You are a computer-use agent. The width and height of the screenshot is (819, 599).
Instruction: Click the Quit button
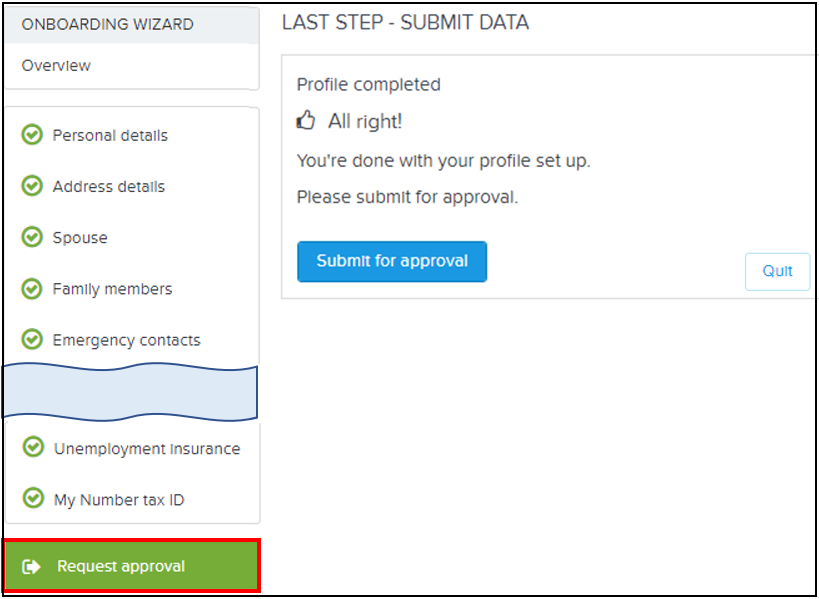point(777,271)
